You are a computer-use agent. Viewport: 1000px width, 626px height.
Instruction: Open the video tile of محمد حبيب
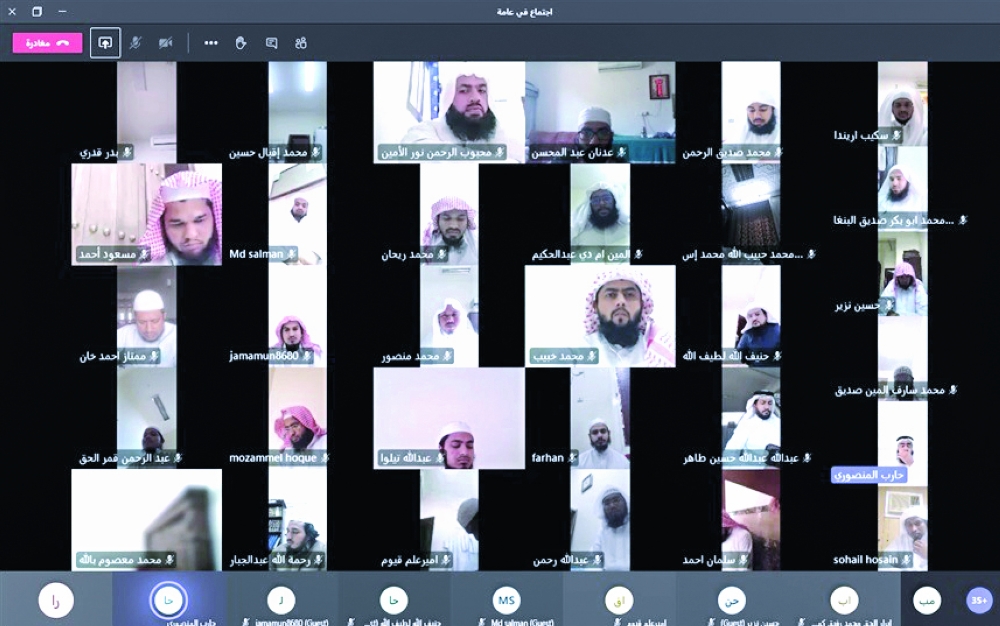tap(600, 315)
